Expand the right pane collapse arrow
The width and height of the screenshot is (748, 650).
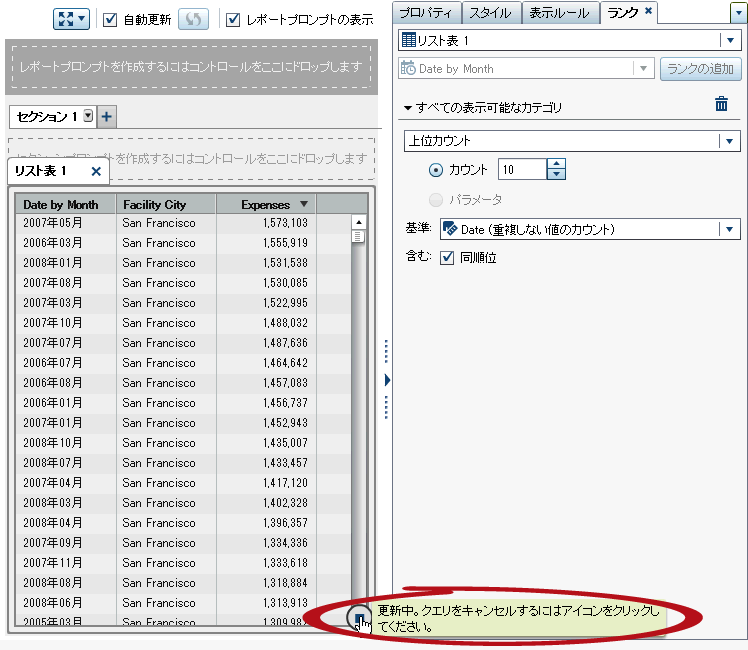[387, 380]
